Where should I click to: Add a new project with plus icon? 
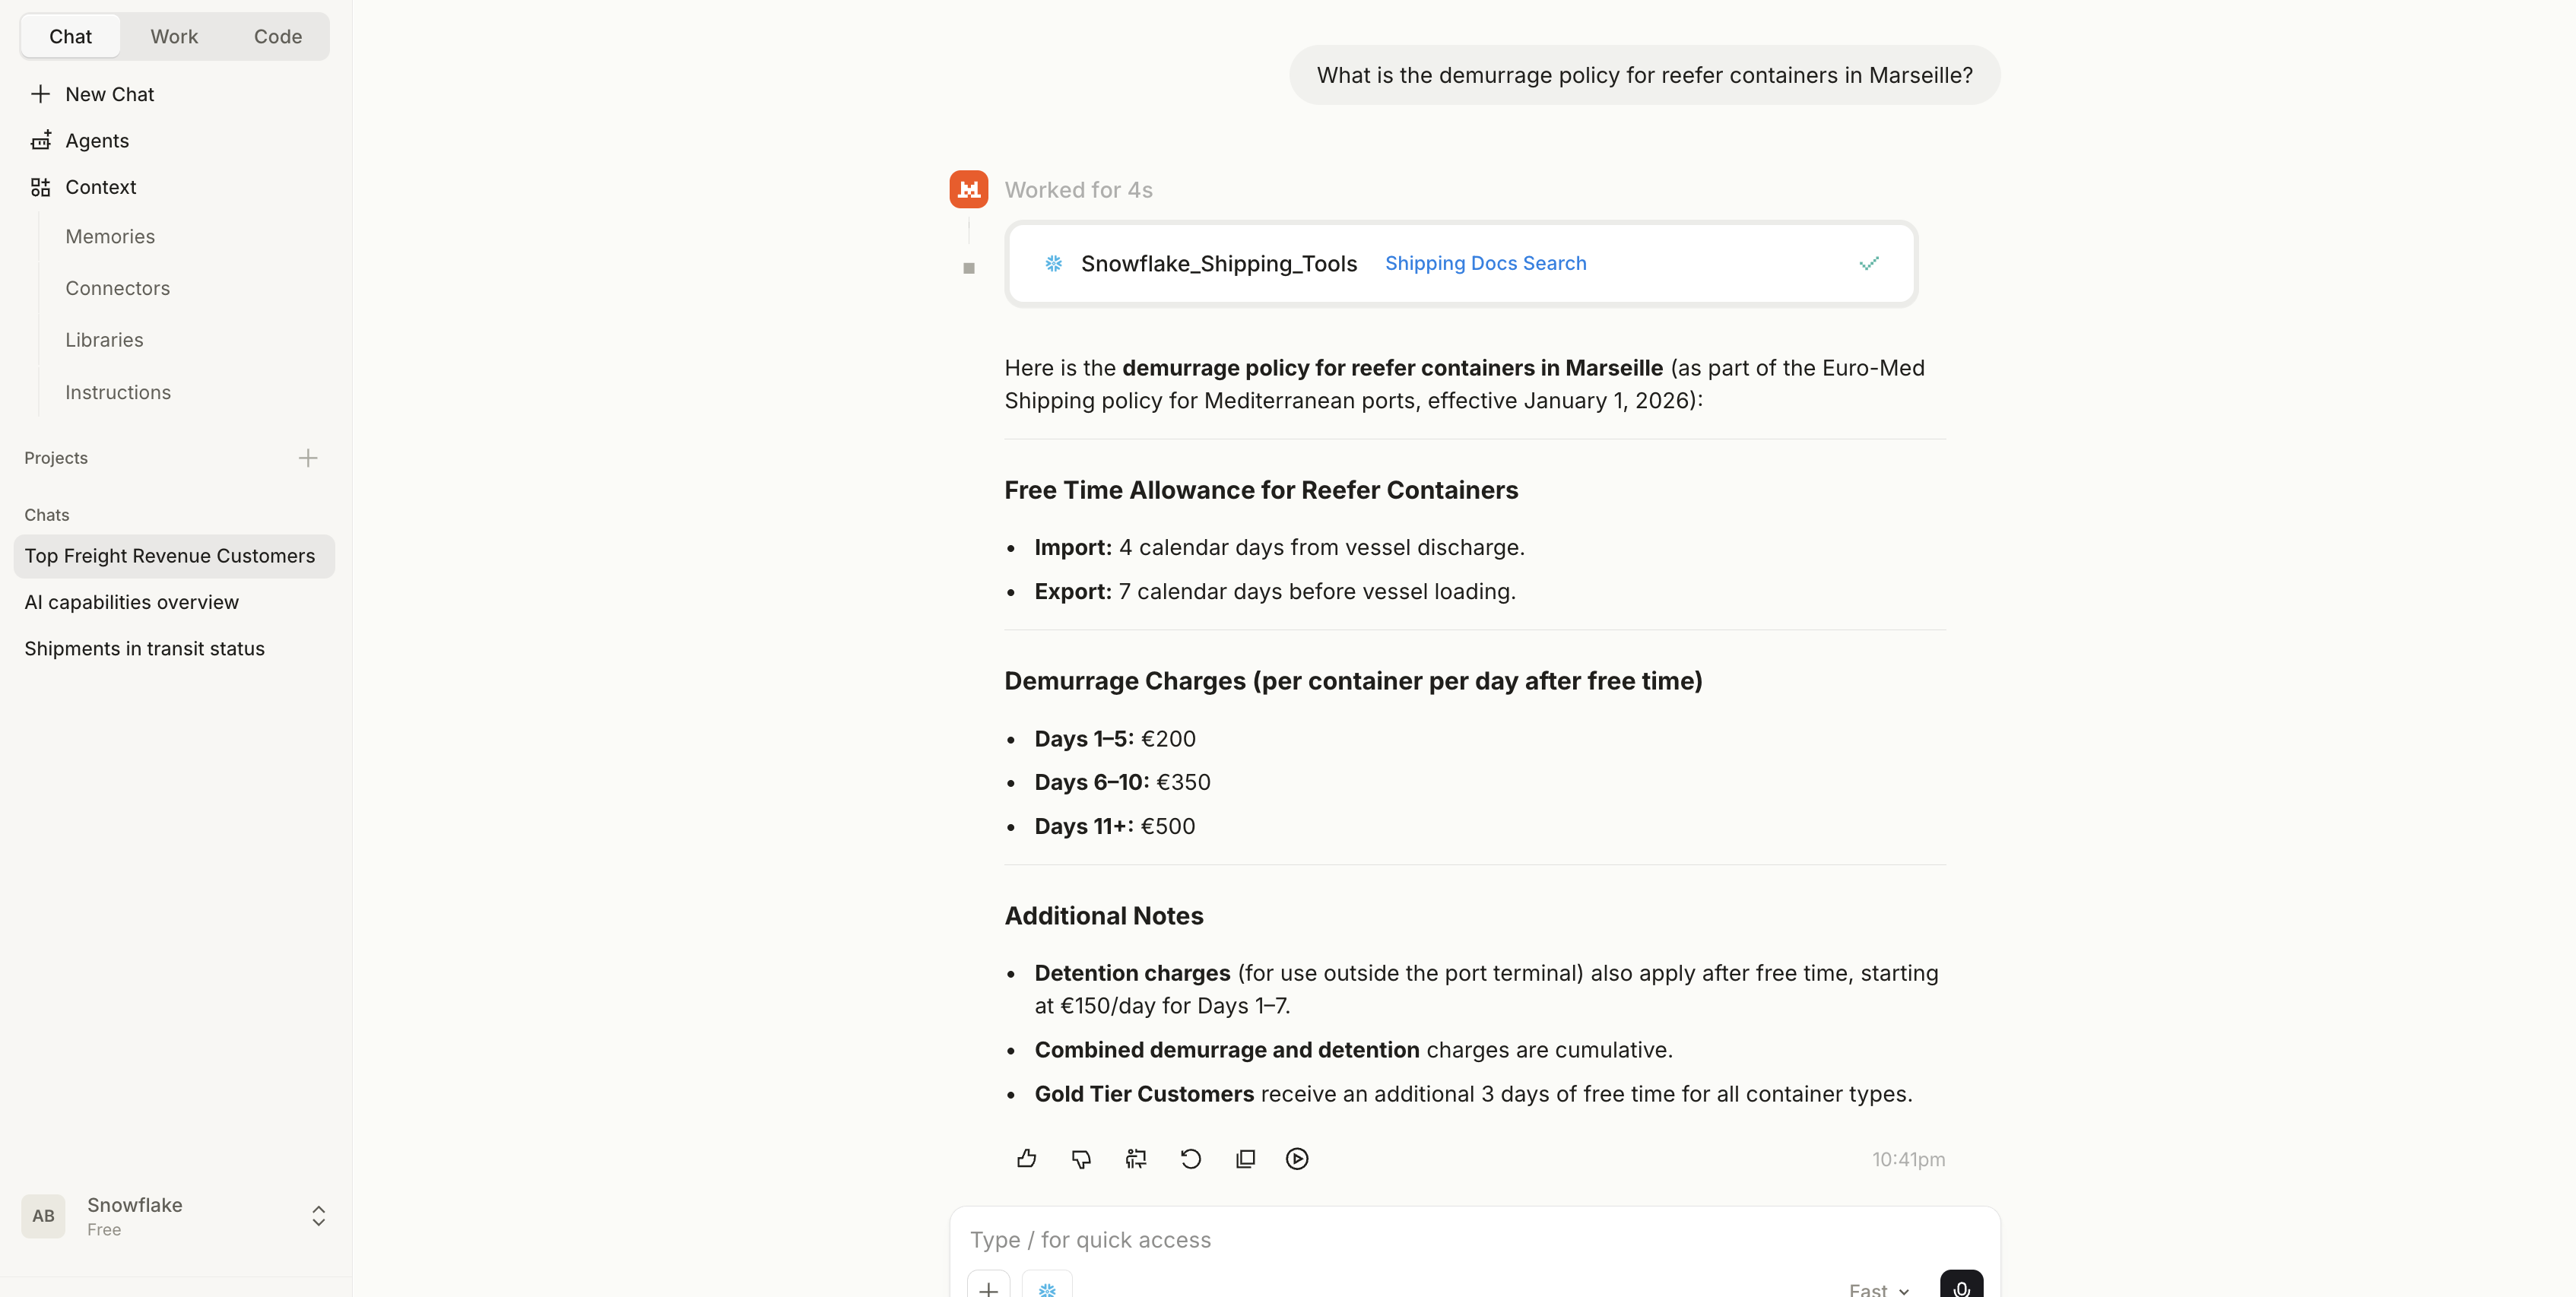tap(308, 458)
